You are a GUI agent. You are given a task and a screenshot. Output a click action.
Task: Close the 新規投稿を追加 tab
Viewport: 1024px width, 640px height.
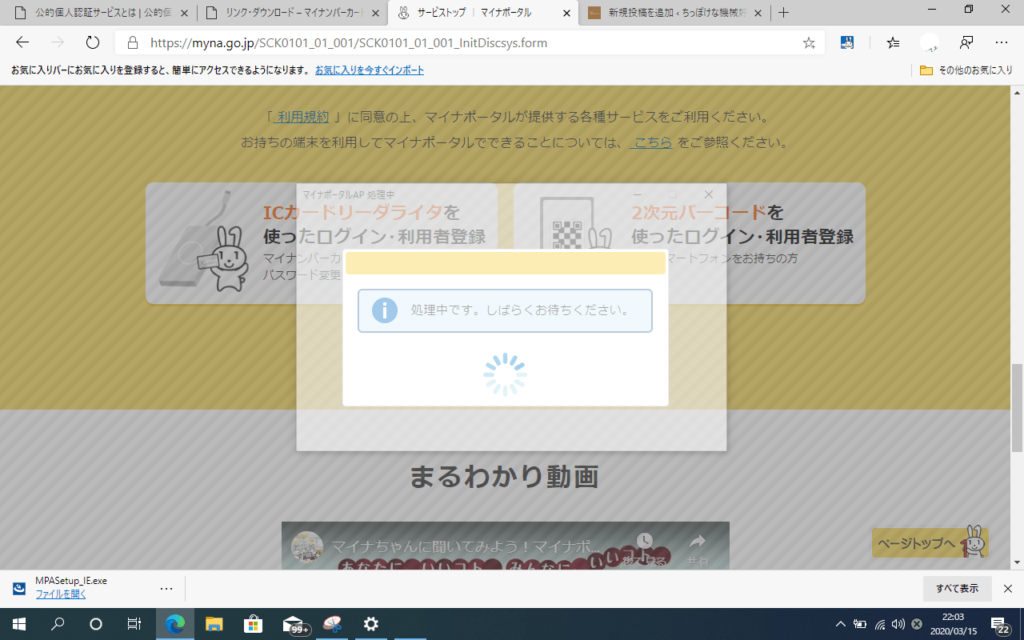[x=758, y=13]
